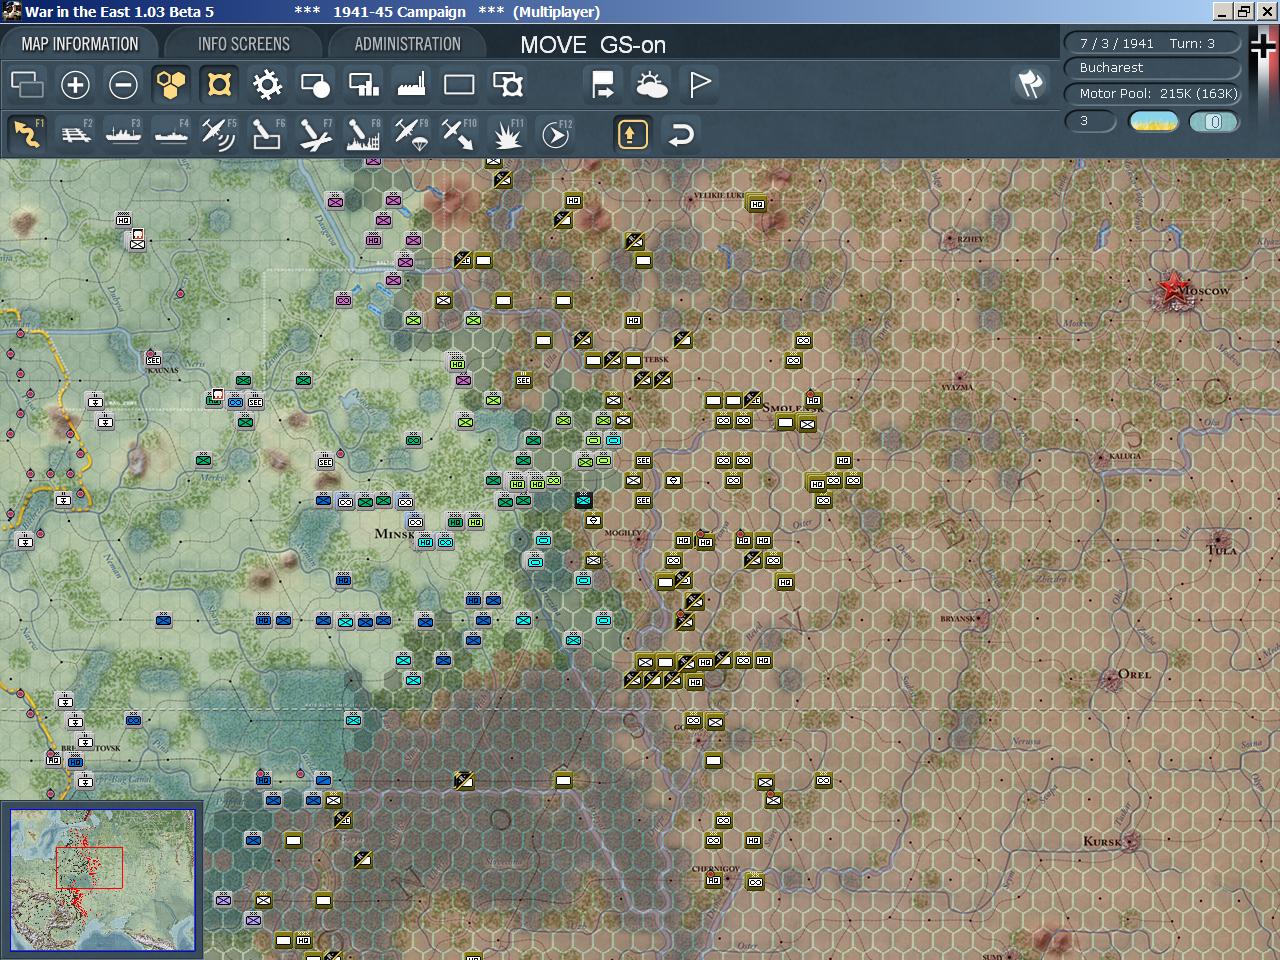Viewport: 1280px width, 960px height.
Task: Click the field showing 3
Action: pyautogui.click(x=1091, y=121)
